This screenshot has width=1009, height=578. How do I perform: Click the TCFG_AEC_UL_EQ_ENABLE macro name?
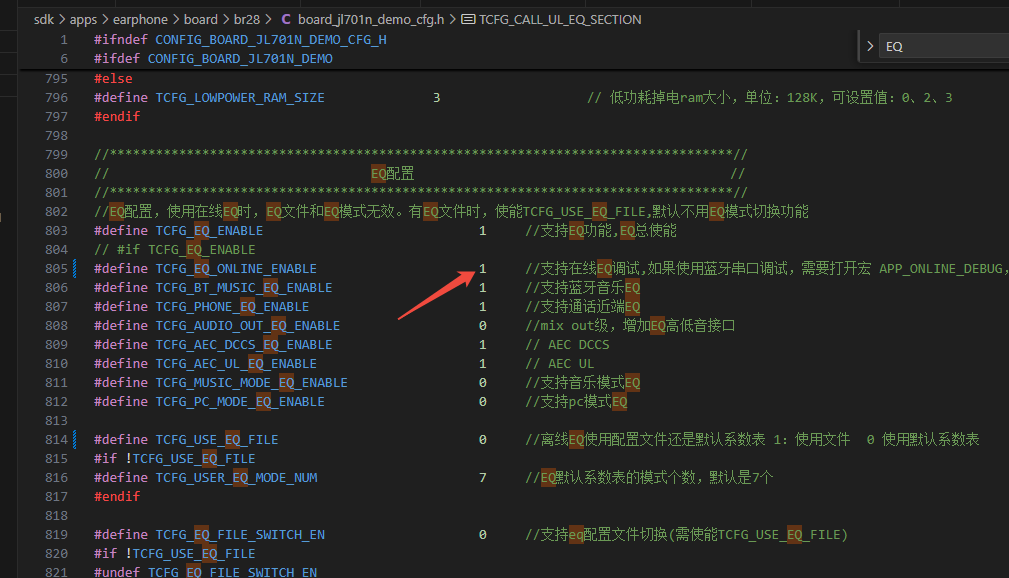[x=236, y=364]
